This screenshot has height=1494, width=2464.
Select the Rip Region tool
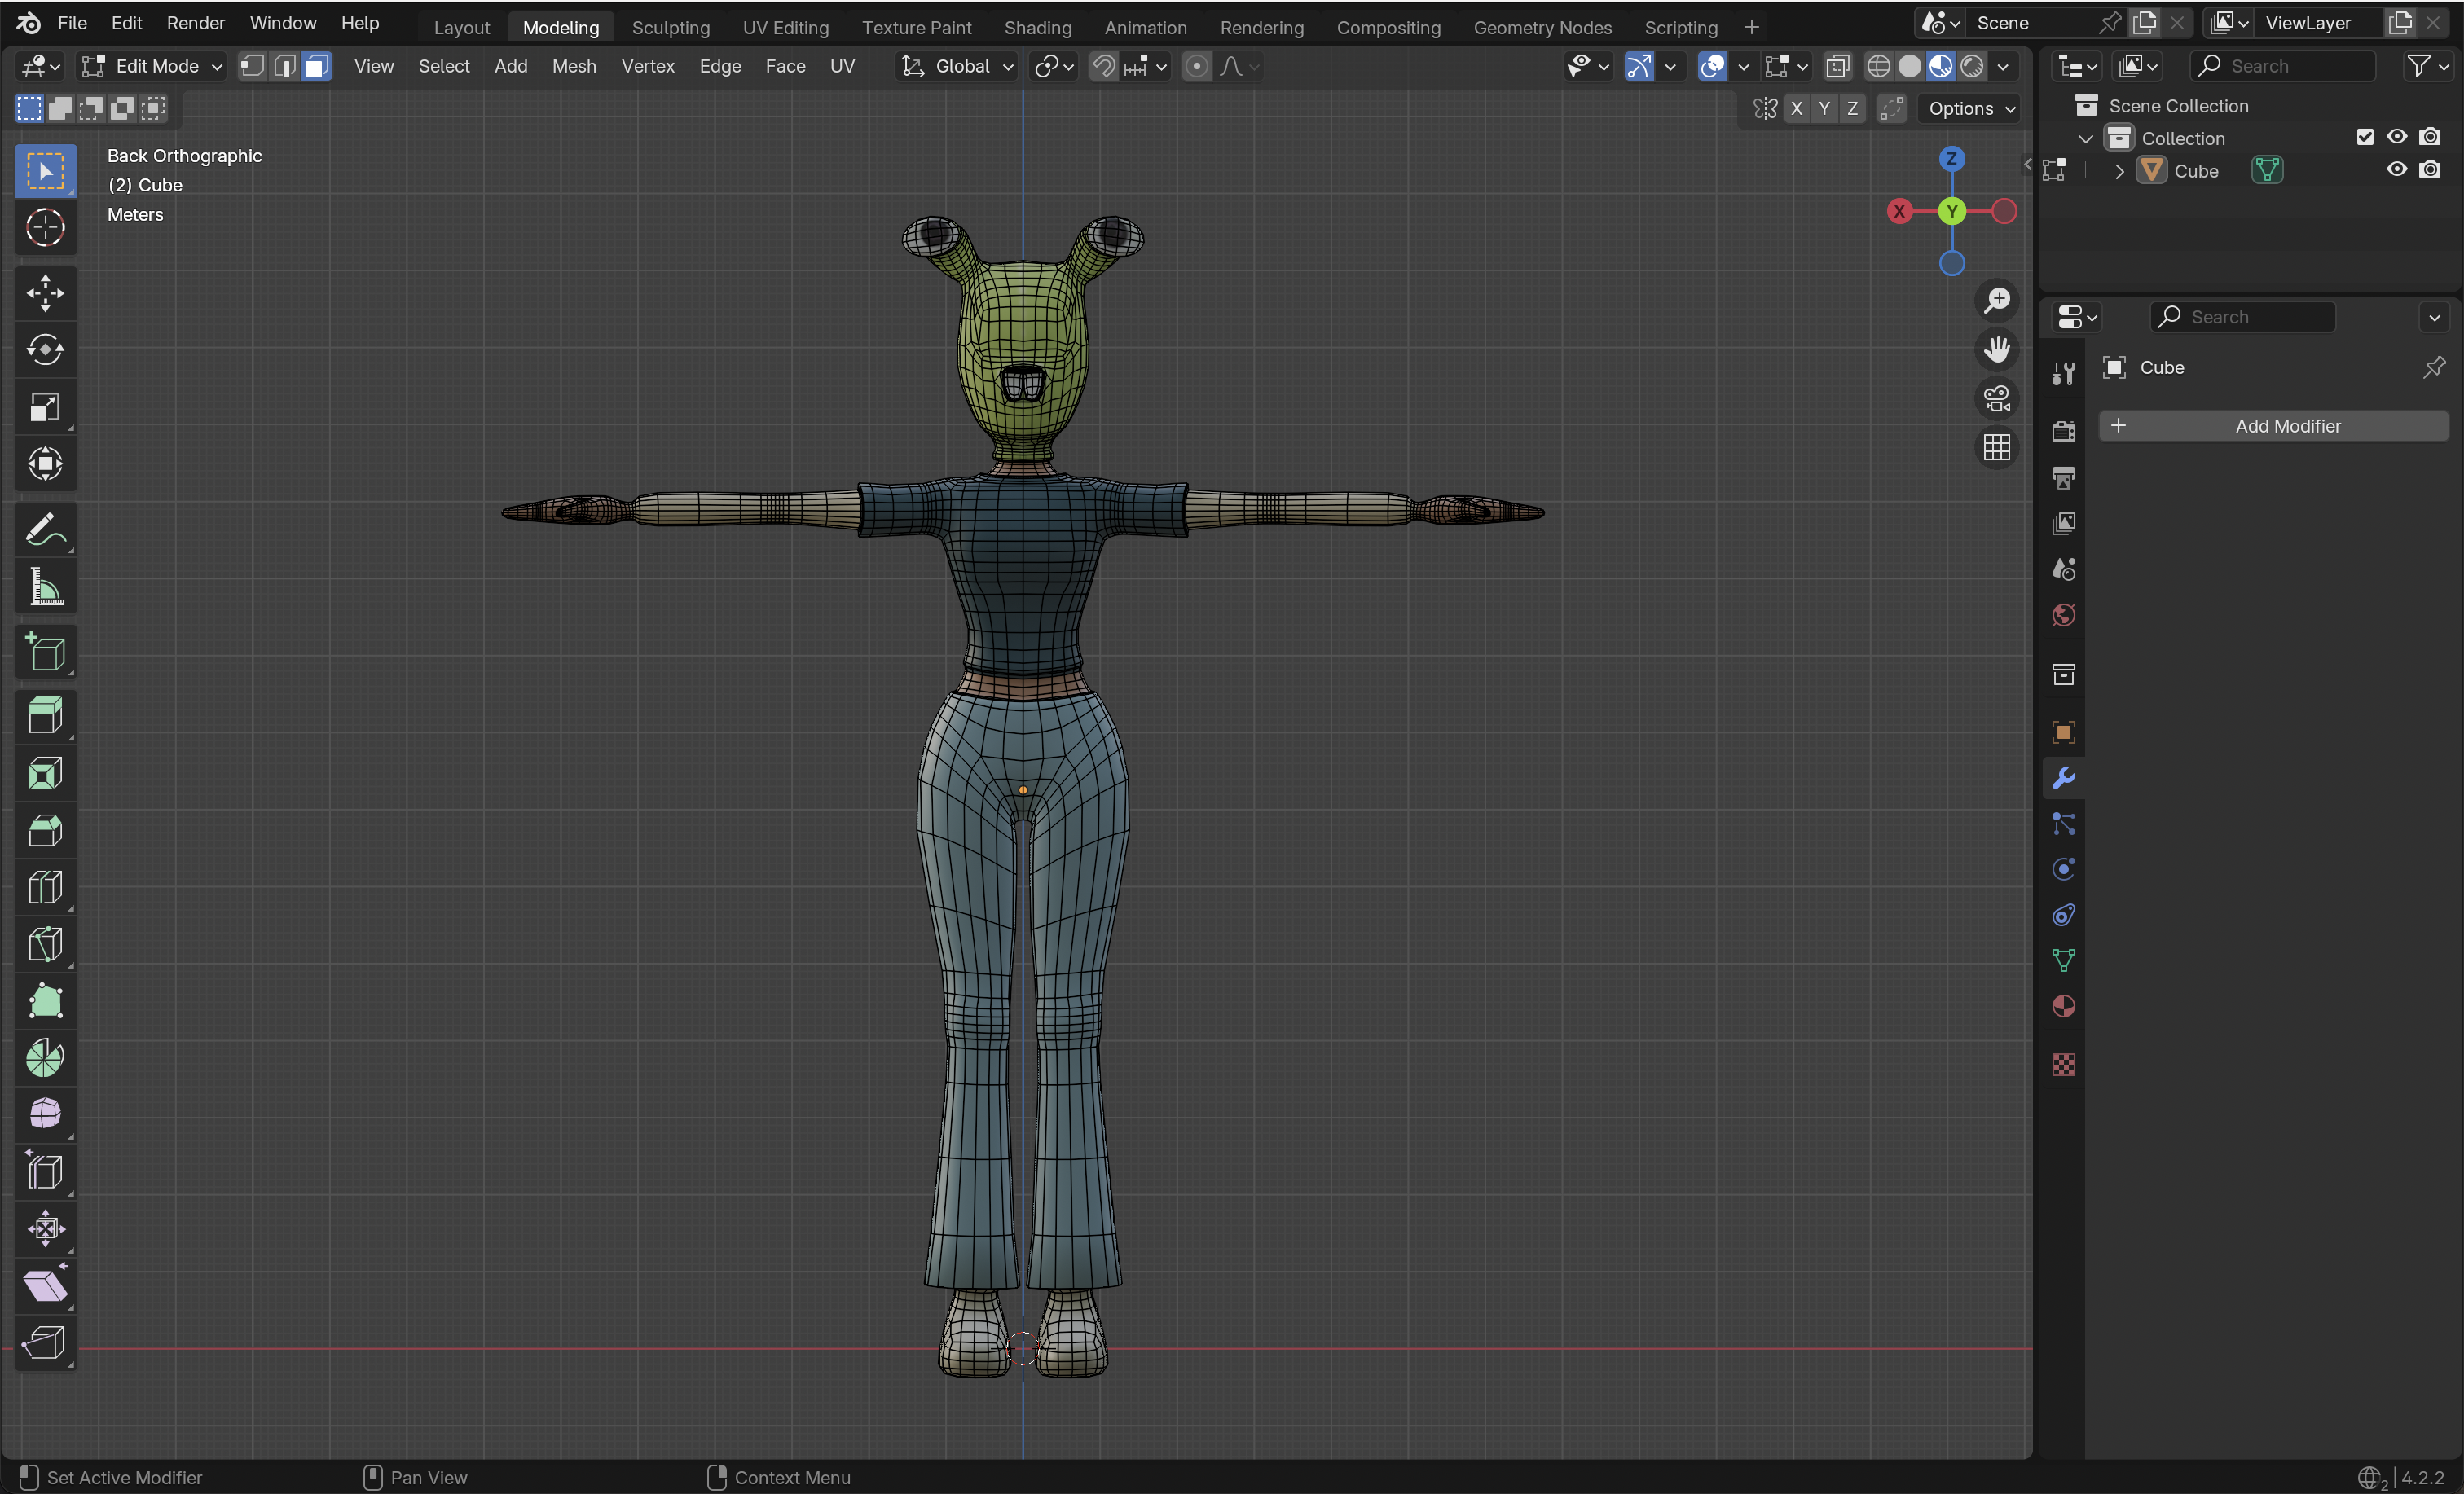pyautogui.click(x=45, y=1342)
